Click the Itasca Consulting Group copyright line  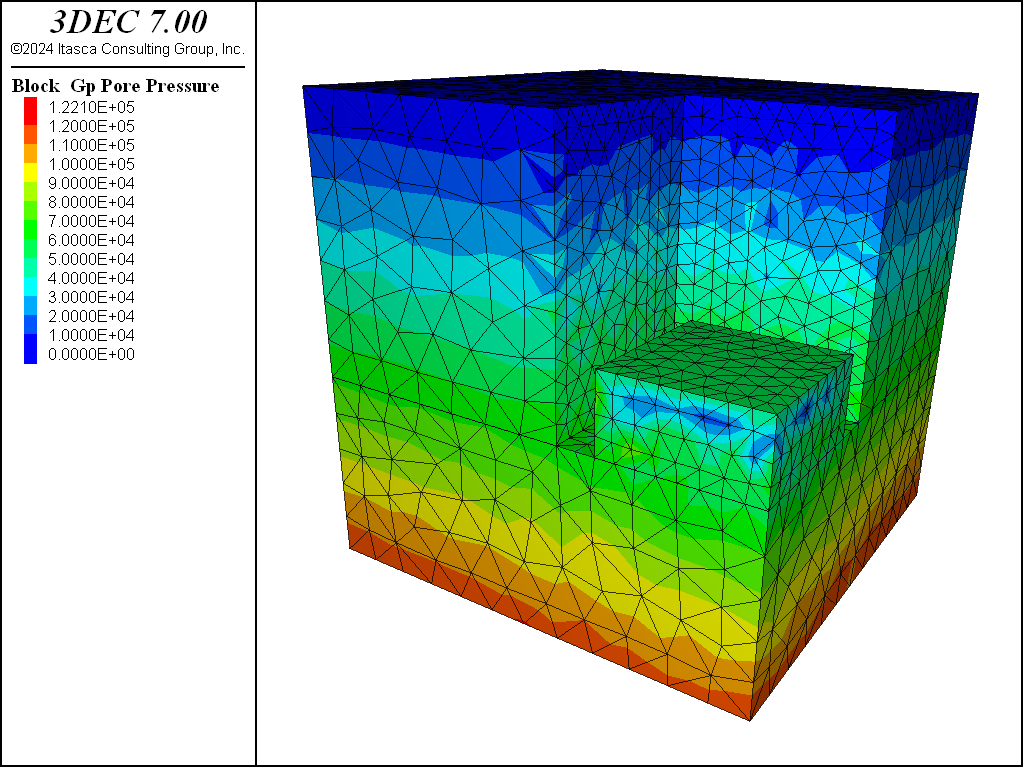pos(128,49)
